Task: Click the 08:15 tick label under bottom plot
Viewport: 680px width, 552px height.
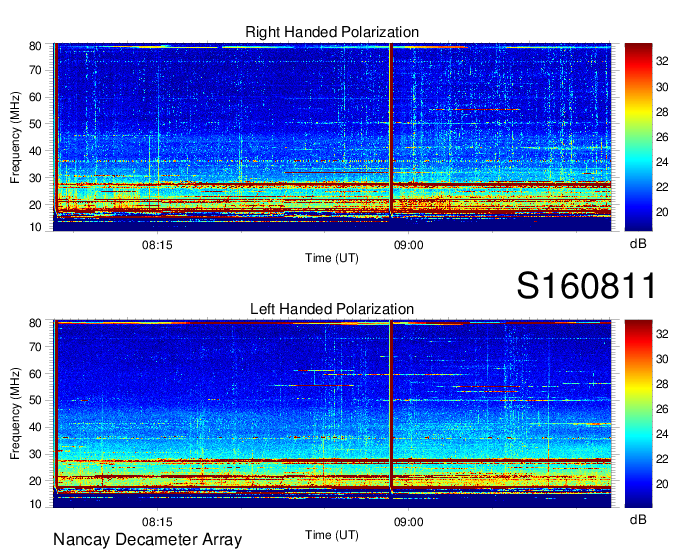Action: pyautogui.click(x=157, y=522)
